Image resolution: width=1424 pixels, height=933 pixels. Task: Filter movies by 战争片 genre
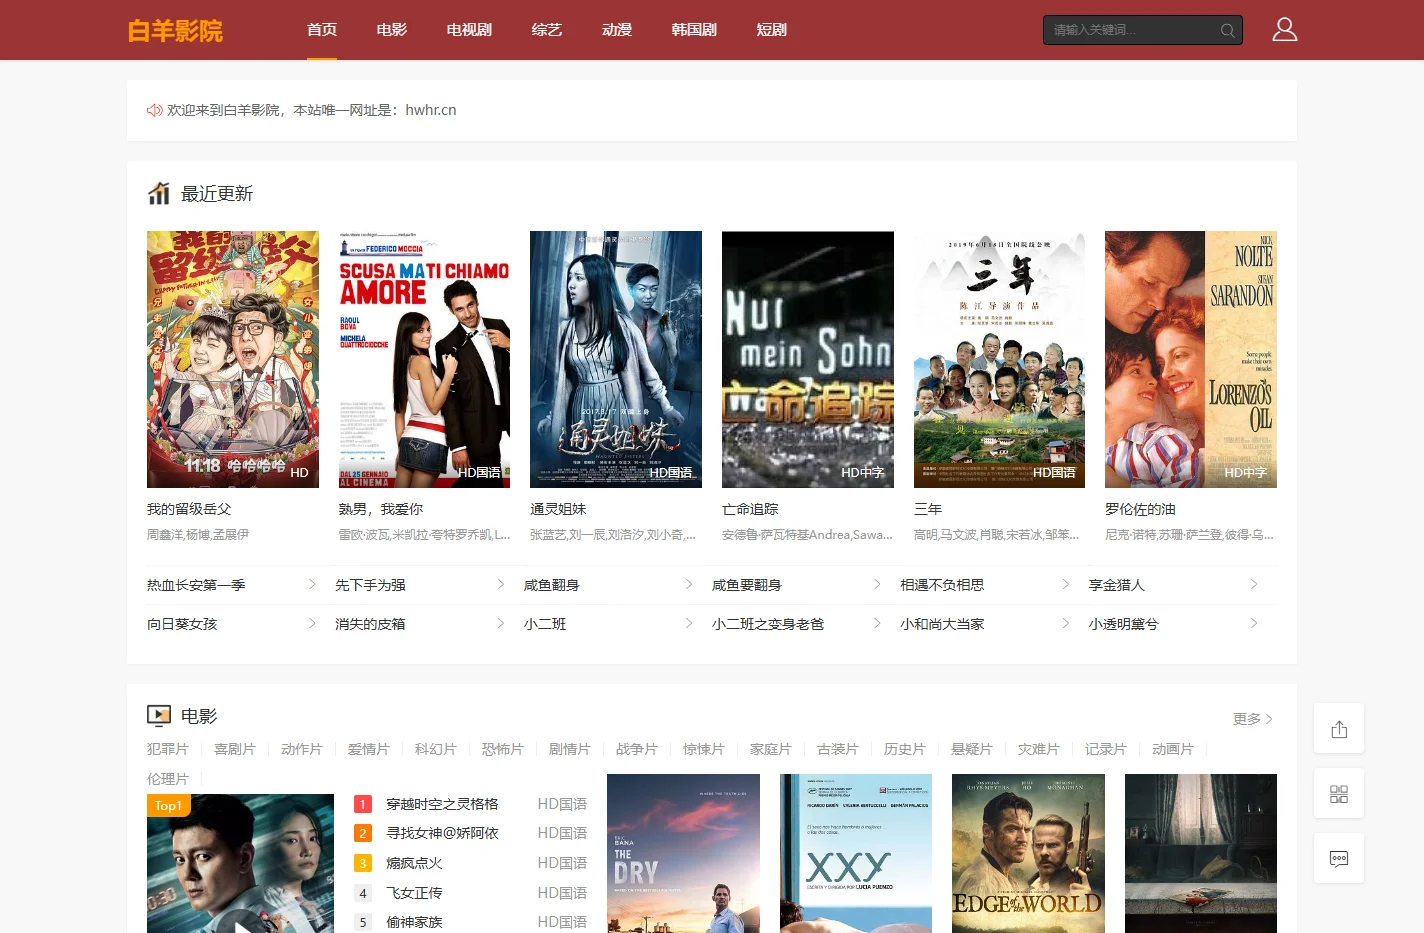[x=637, y=749]
